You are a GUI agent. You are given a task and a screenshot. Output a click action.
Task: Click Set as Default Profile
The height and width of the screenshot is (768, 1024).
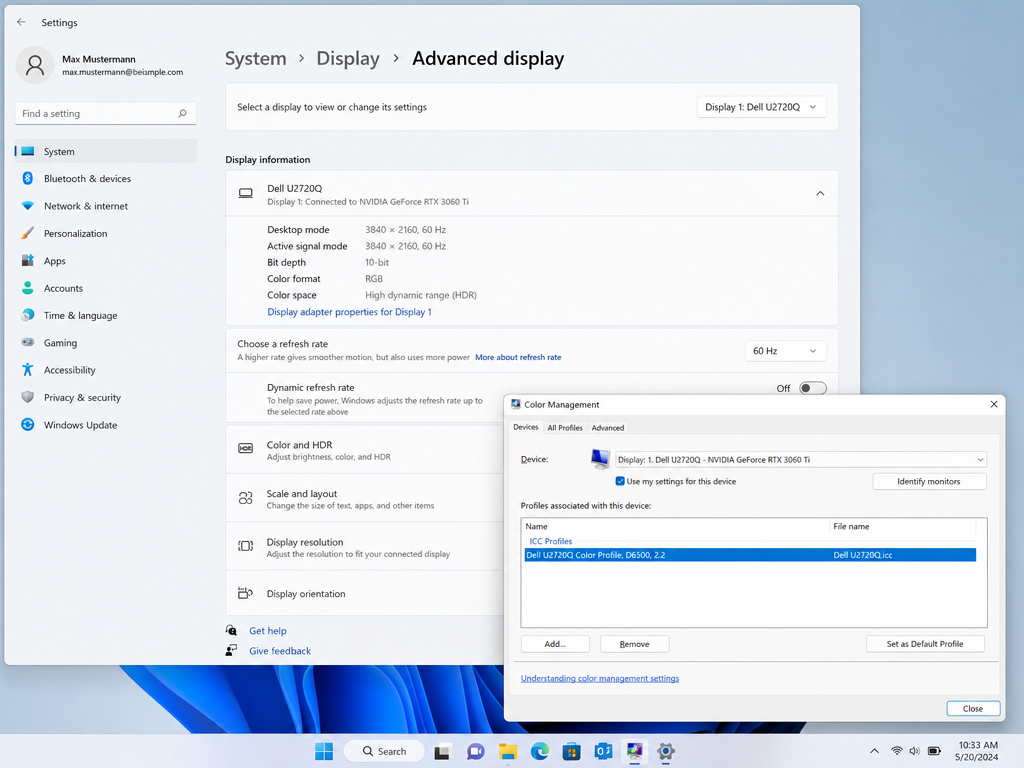(x=925, y=644)
